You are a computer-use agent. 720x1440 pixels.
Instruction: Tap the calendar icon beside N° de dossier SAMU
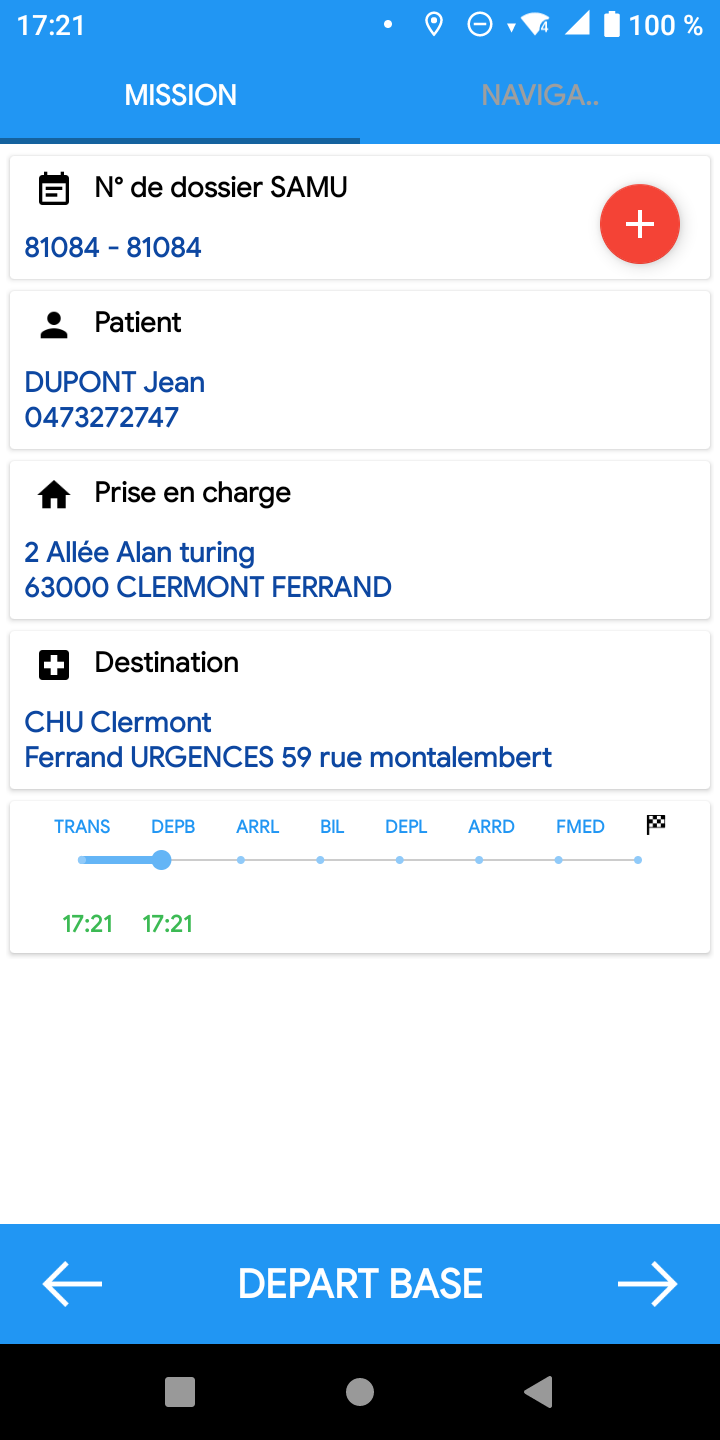pos(54,188)
